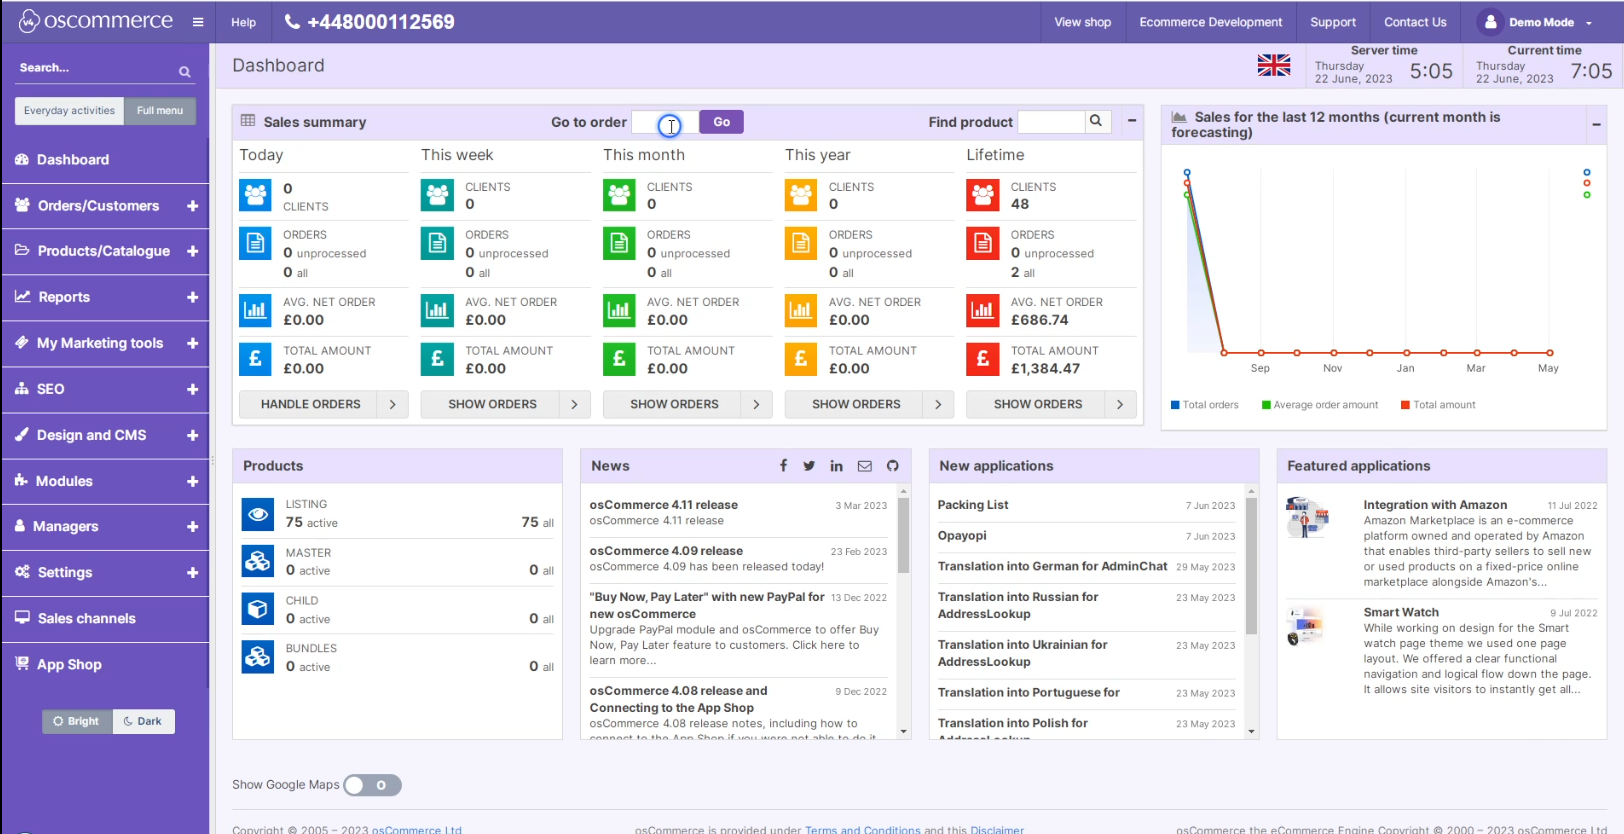Open Ecommerce Development in the top bar
This screenshot has width=1624, height=834.
point(1211,22)
